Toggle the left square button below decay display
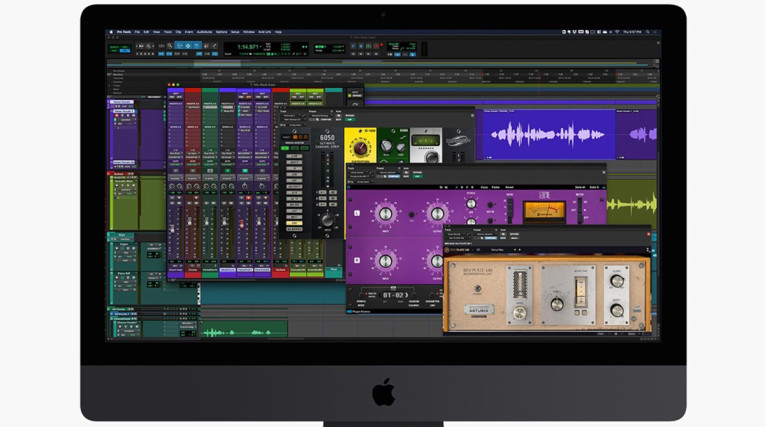 578,313
